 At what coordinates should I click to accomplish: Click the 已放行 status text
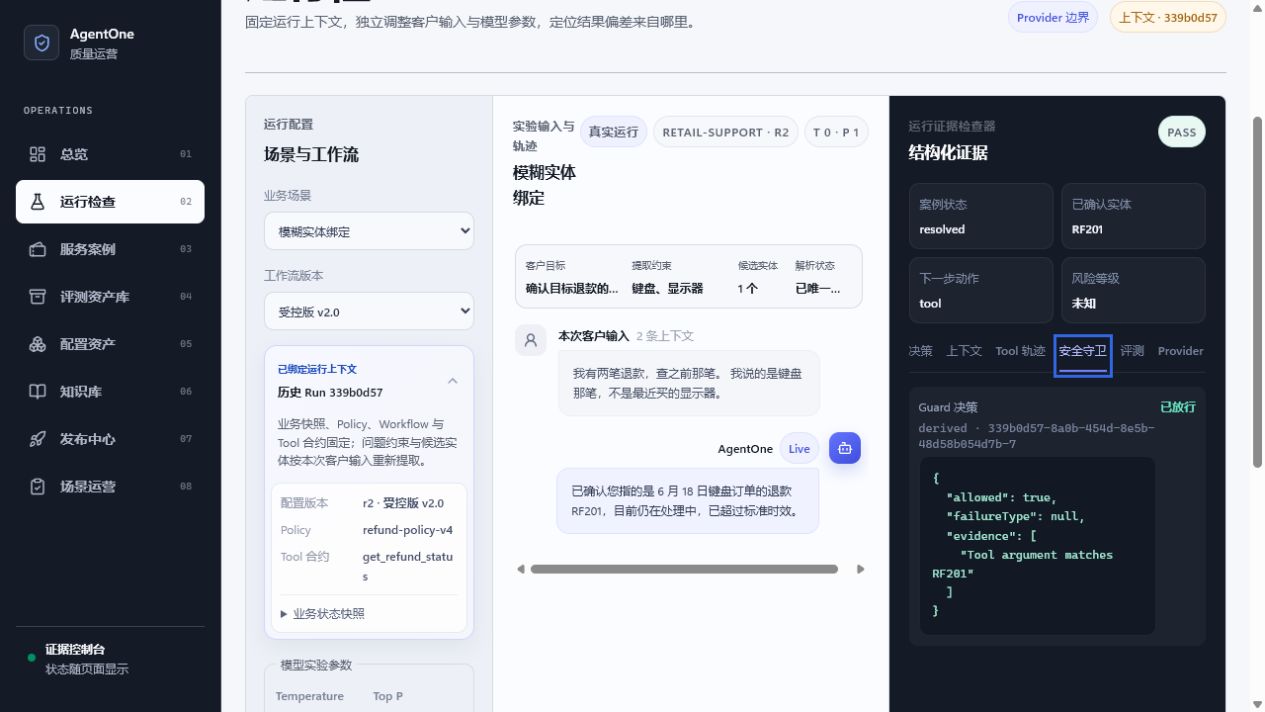(1177, 407)
